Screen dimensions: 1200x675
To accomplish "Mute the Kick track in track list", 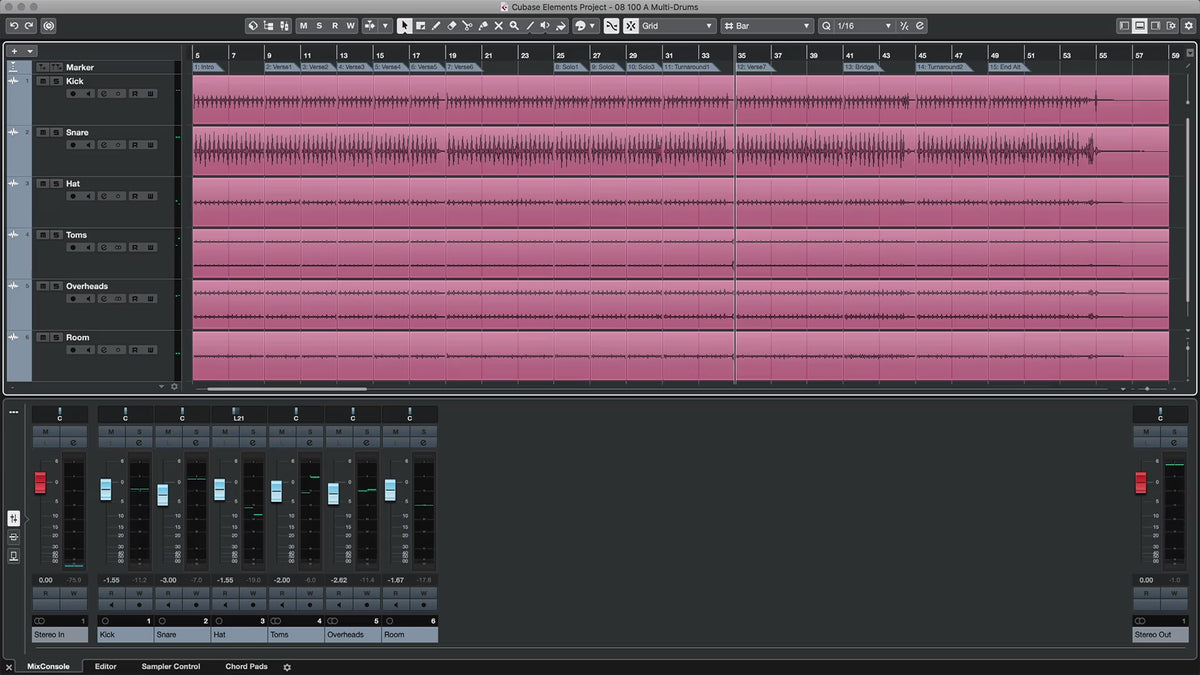I will tap(43, 81).
